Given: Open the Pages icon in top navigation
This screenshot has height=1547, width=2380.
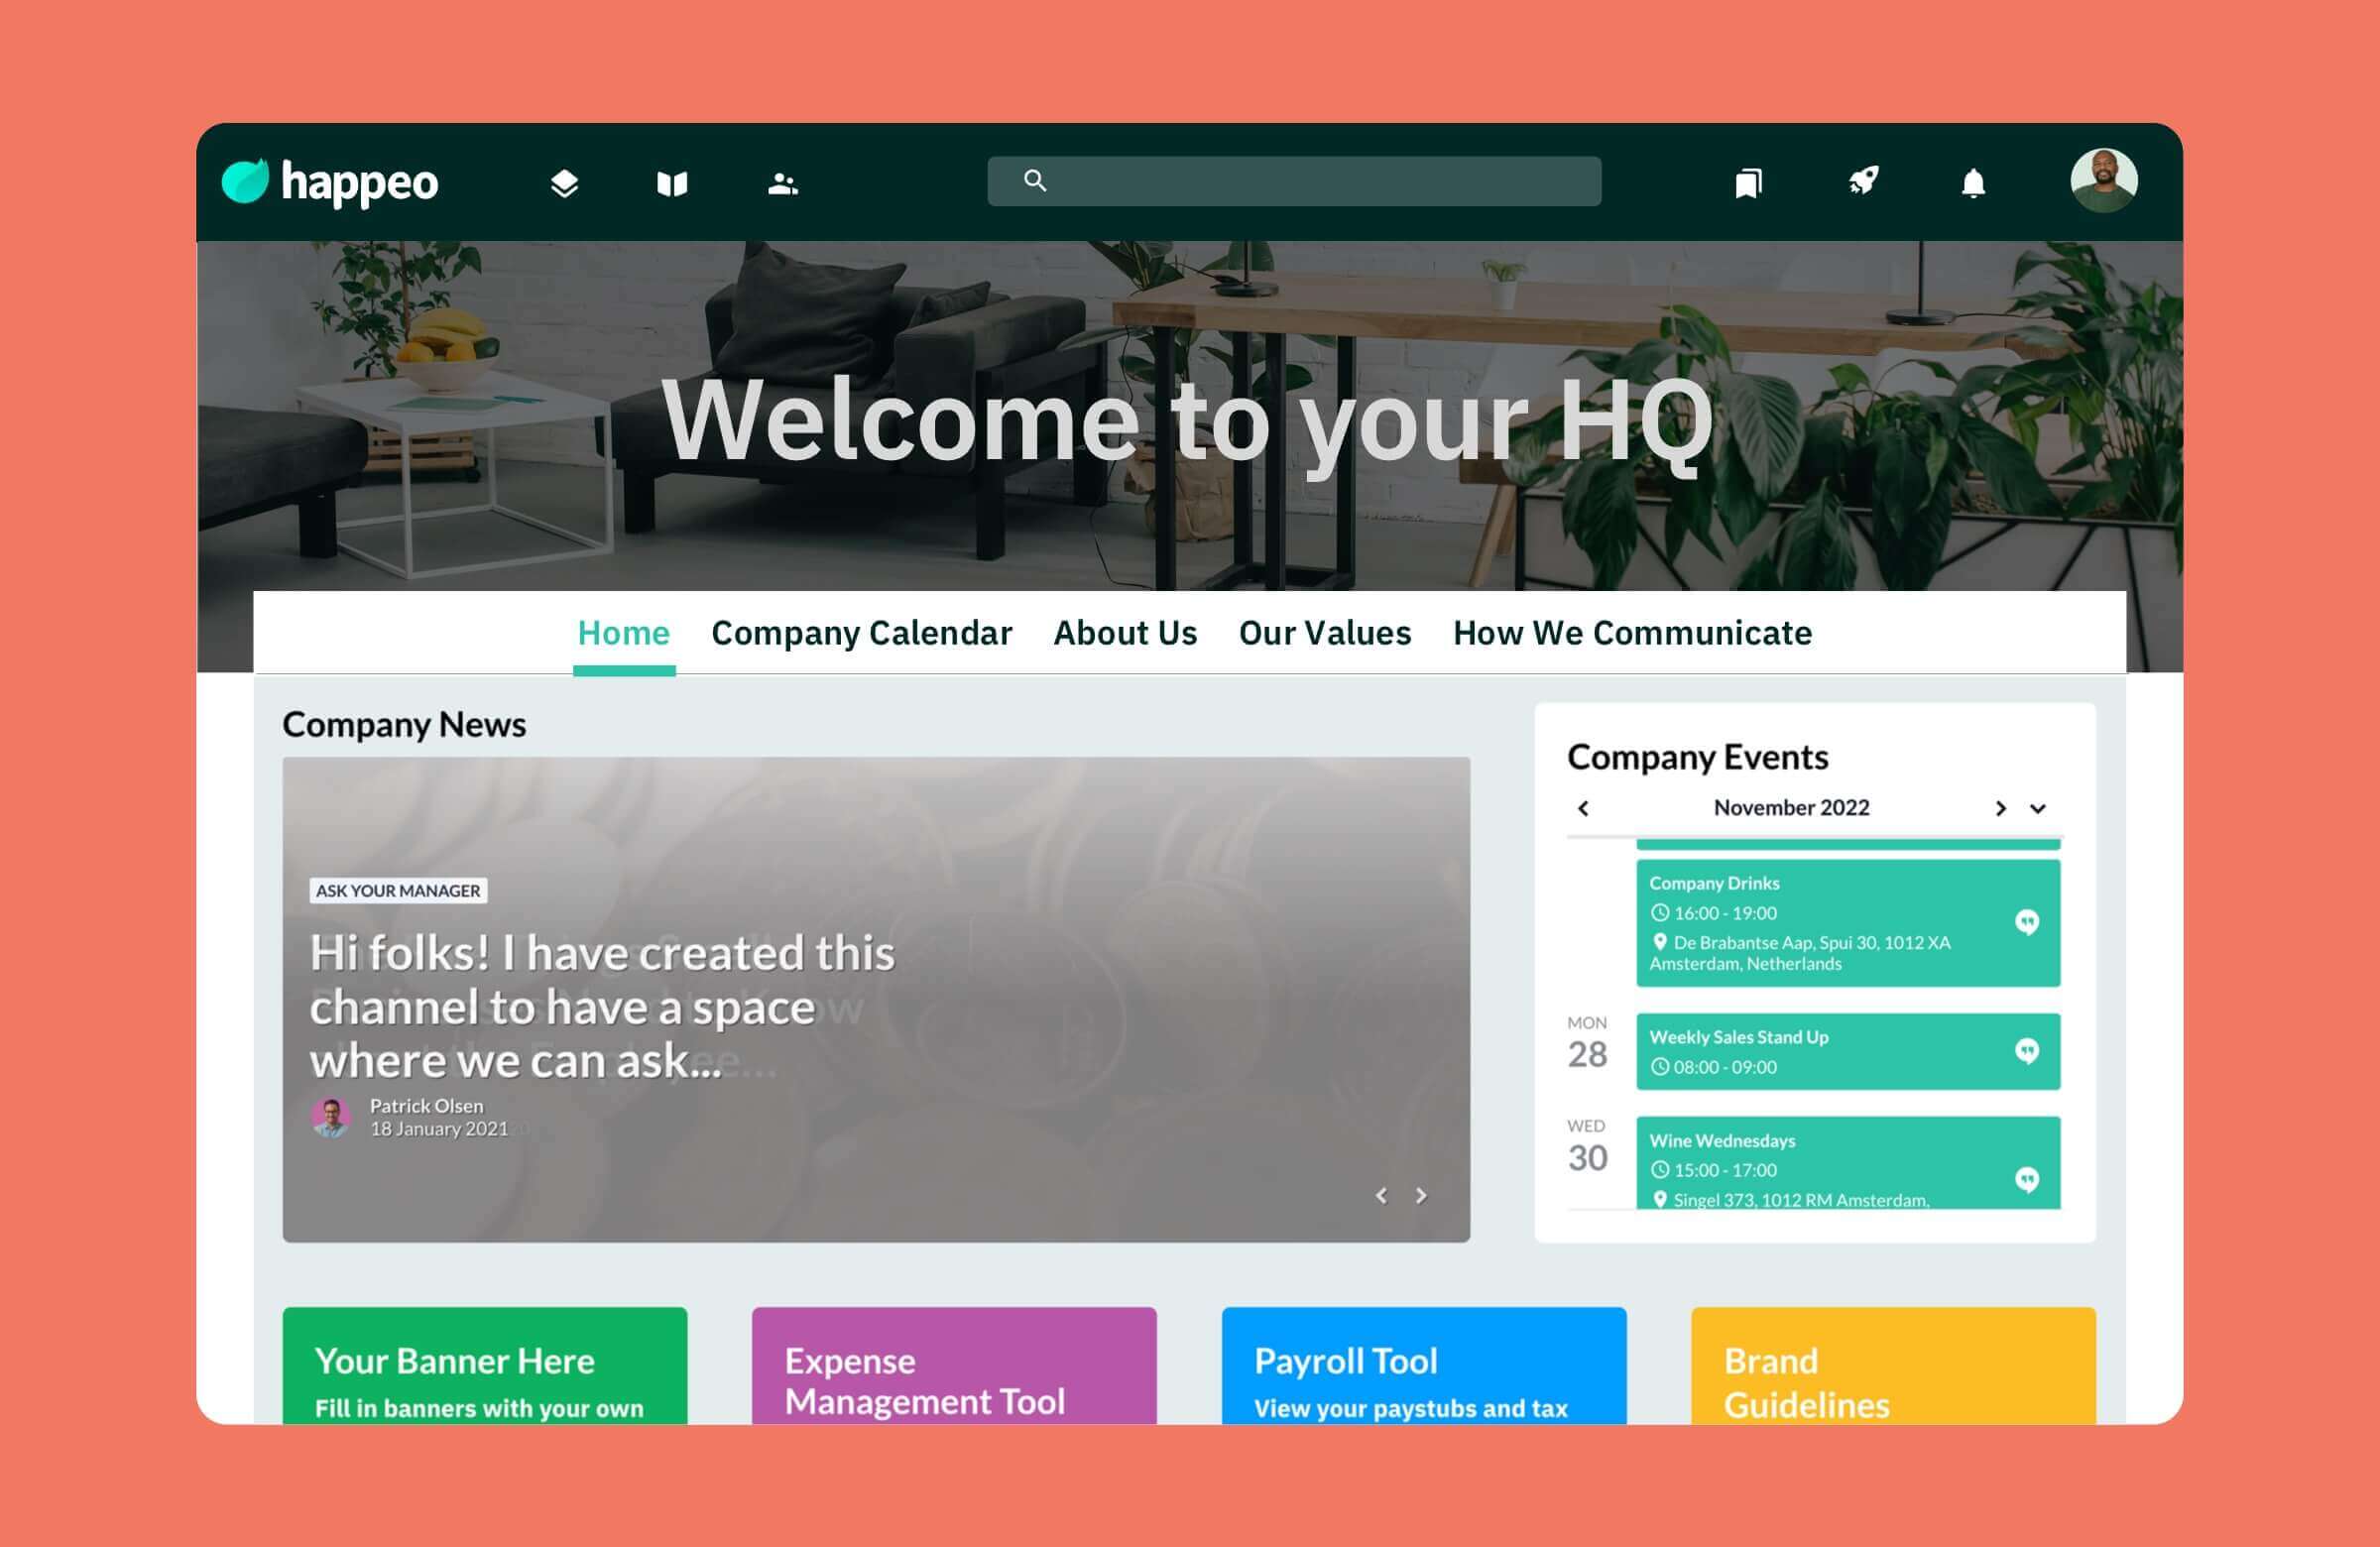Looking at the screenshot, I should click(563, 182).
